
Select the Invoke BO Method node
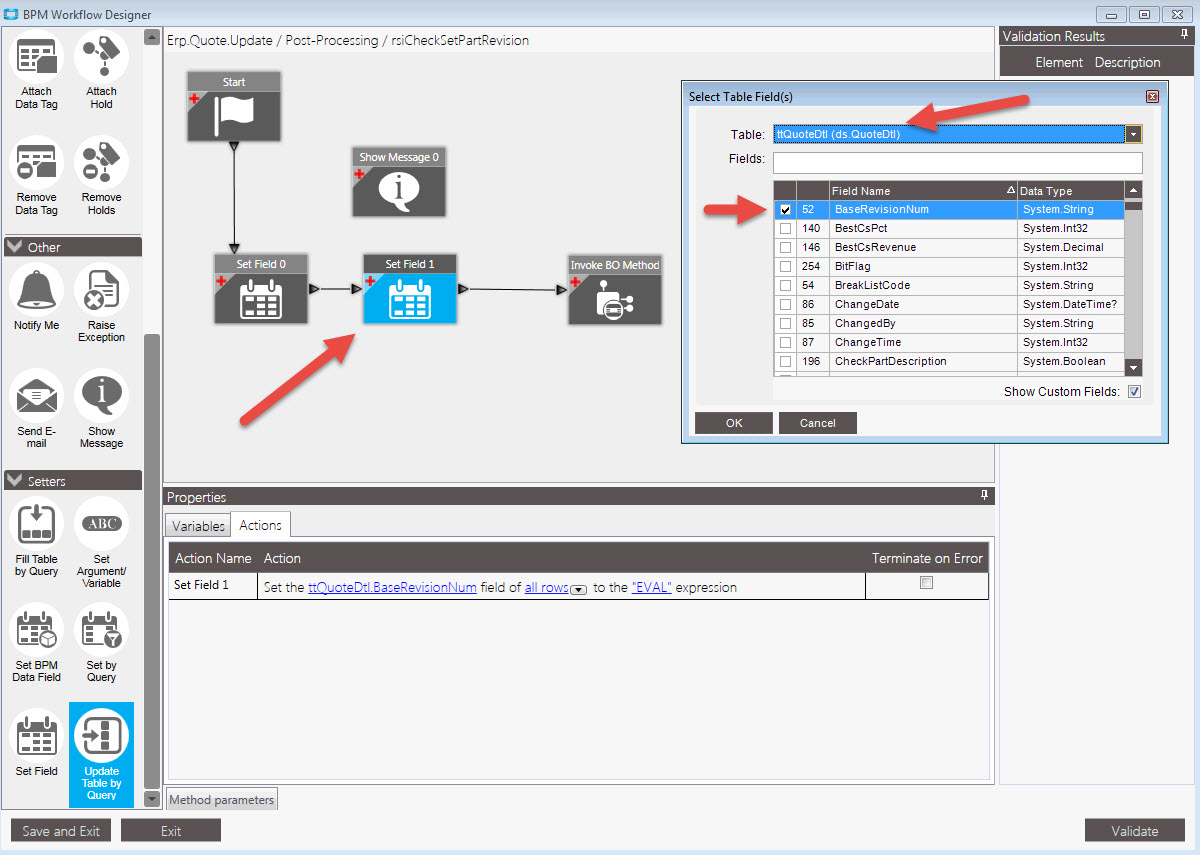click(615, 290)
